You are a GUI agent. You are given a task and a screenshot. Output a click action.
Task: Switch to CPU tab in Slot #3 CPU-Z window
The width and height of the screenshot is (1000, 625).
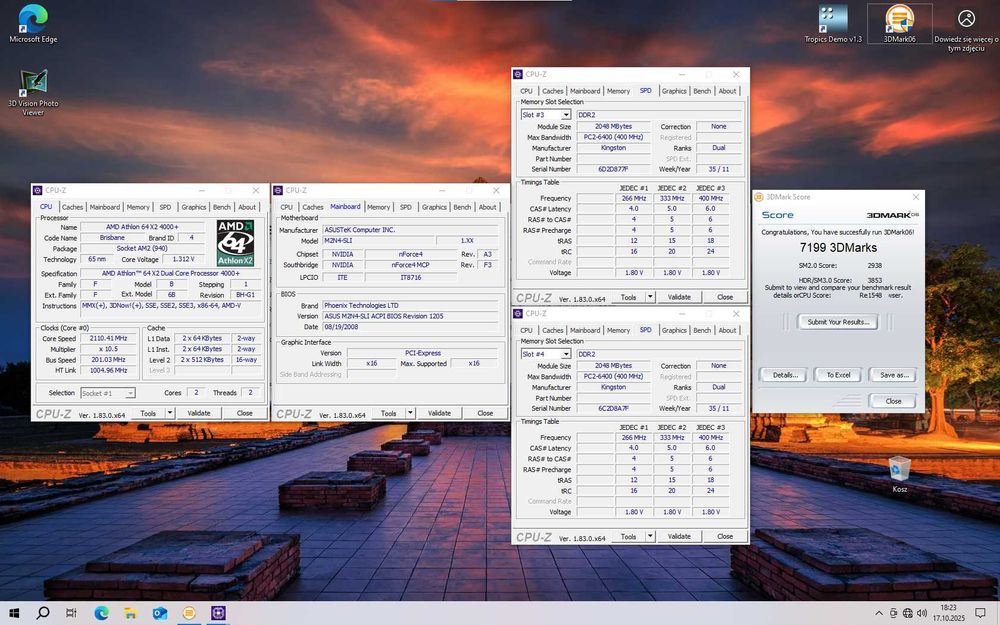coord(526,91)
